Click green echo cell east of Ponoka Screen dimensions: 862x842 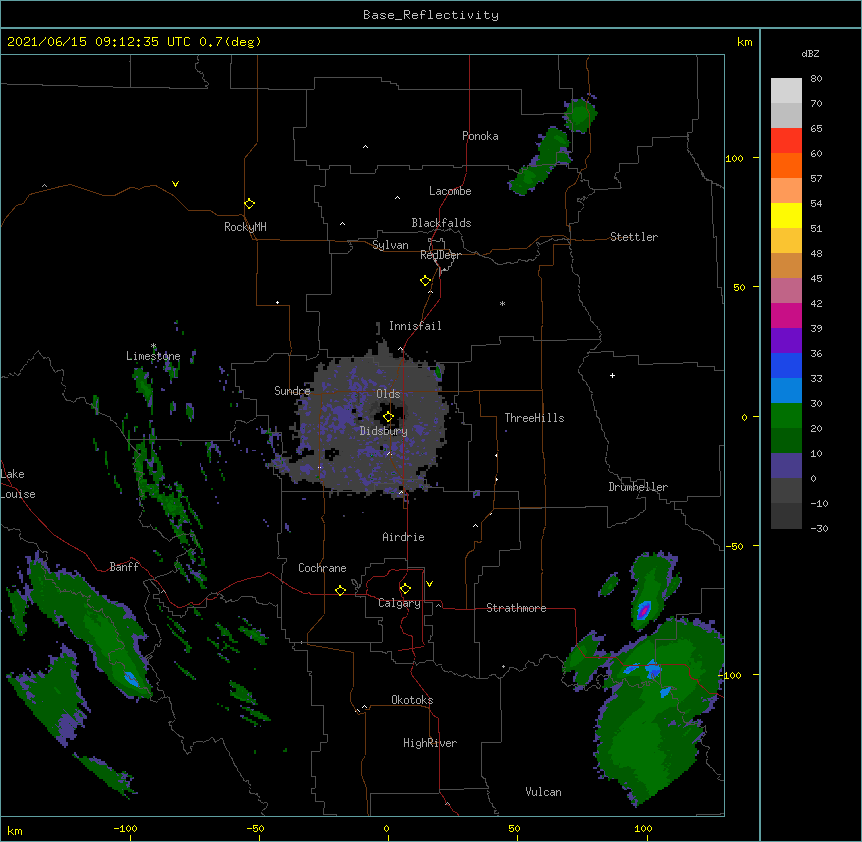pyautogui.click(x=579, y=114)
